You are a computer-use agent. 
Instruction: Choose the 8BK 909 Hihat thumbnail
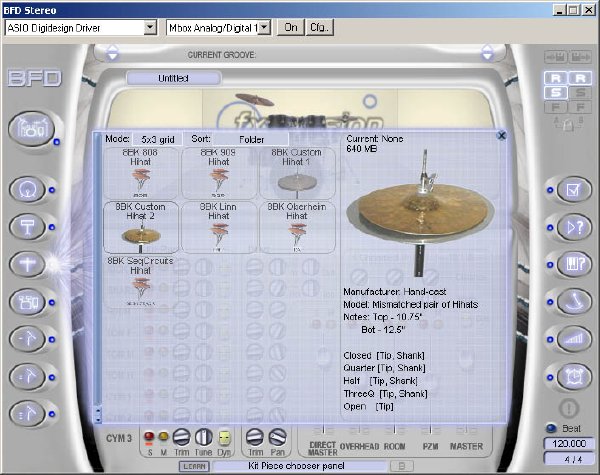tap(218, 173)
